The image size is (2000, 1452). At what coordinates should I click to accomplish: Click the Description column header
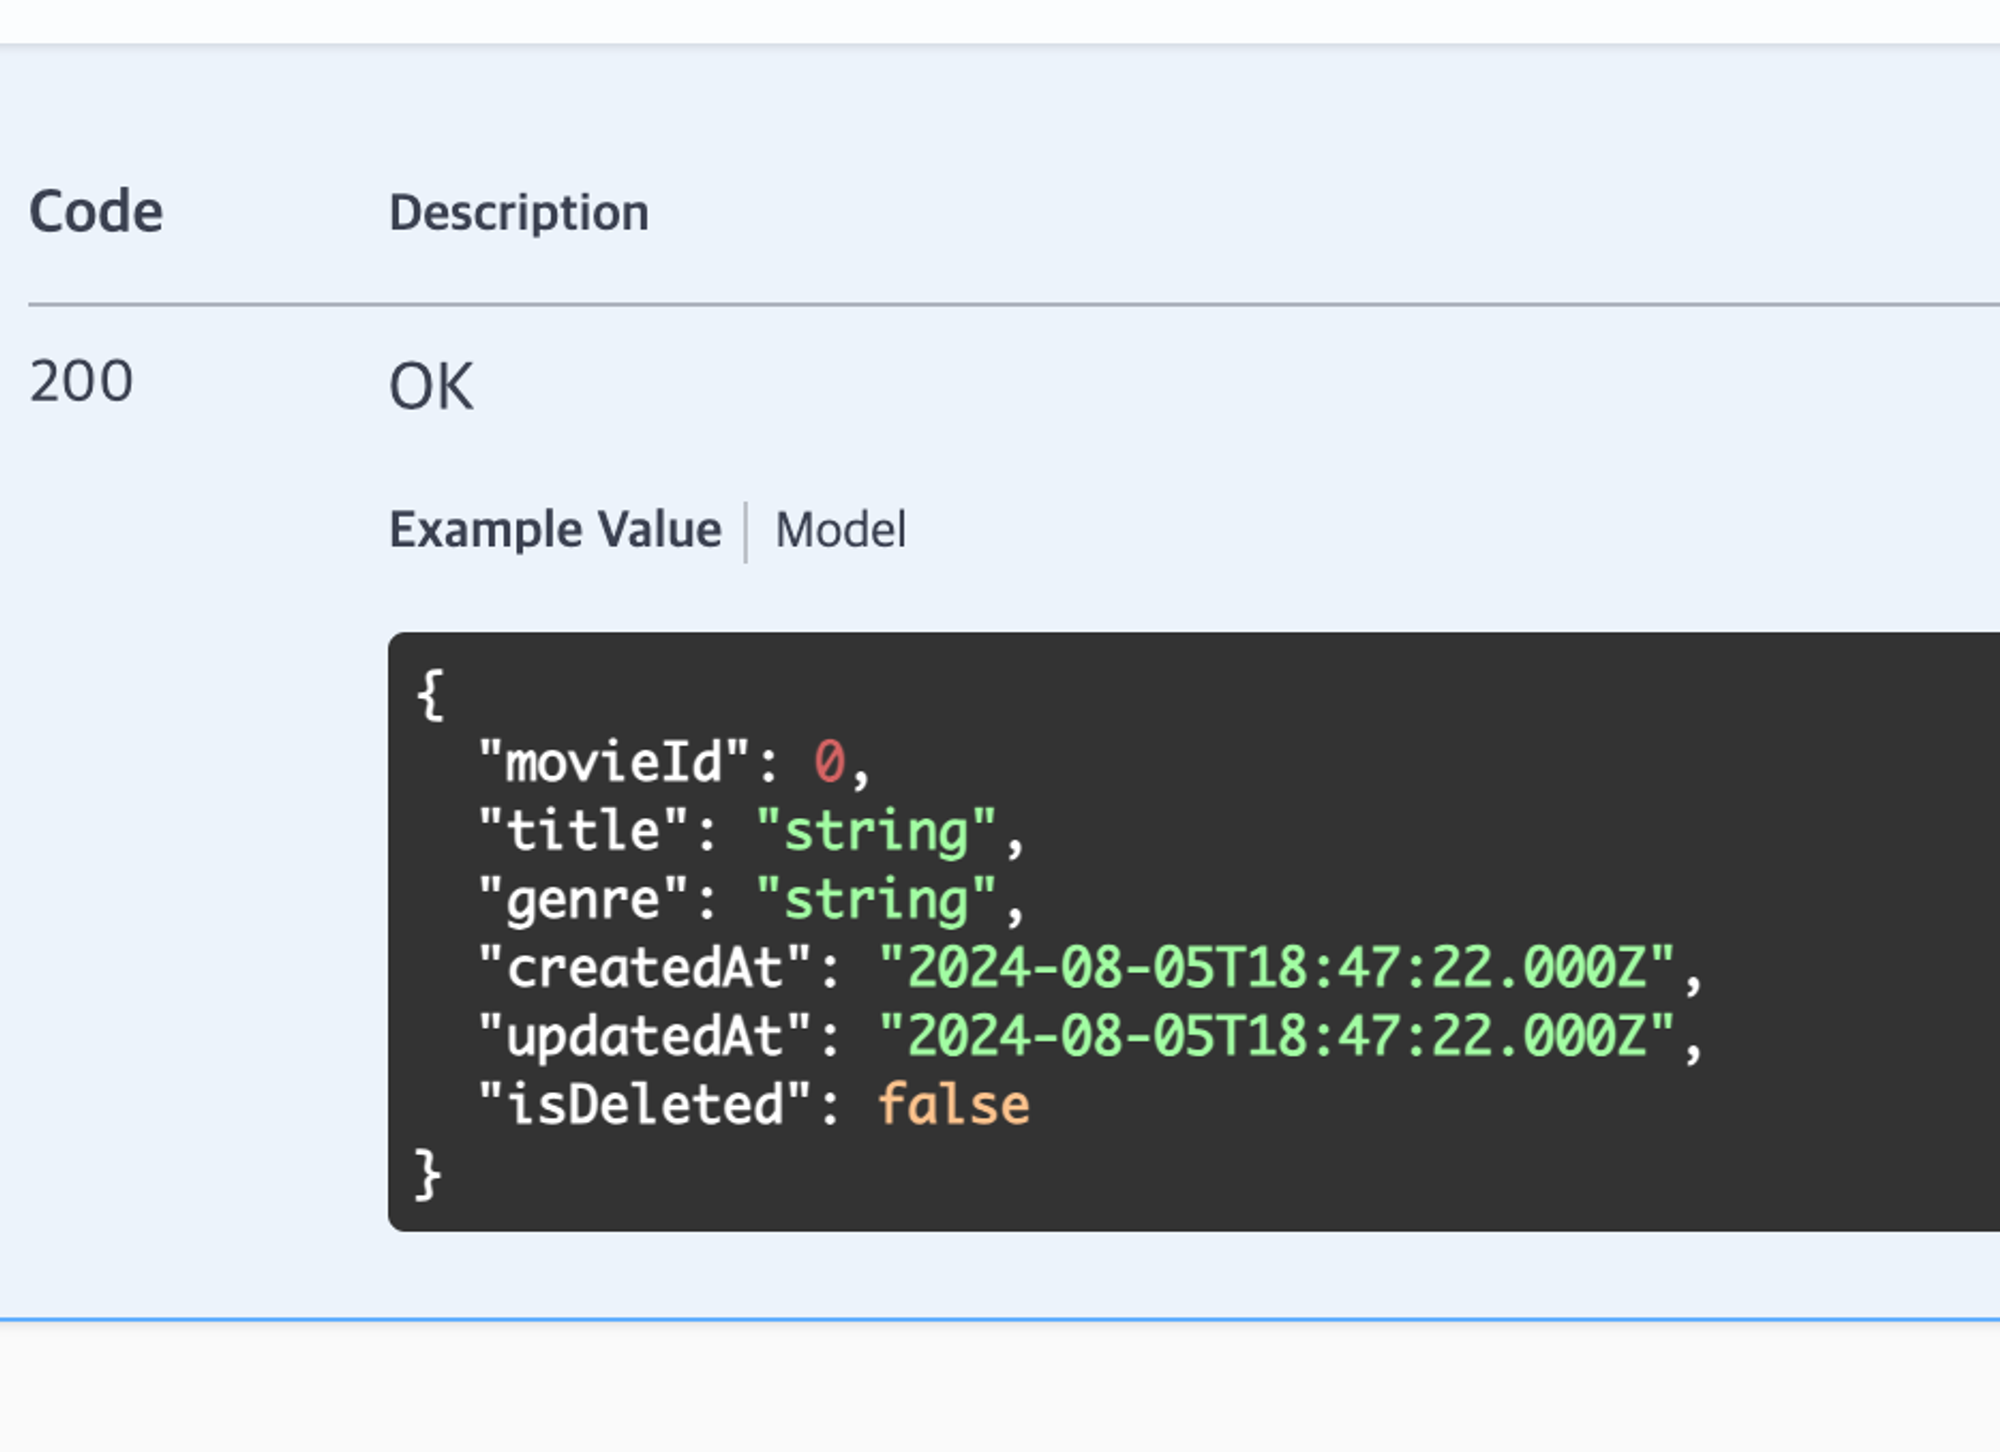pyautogui.click(x=519, y=213)
